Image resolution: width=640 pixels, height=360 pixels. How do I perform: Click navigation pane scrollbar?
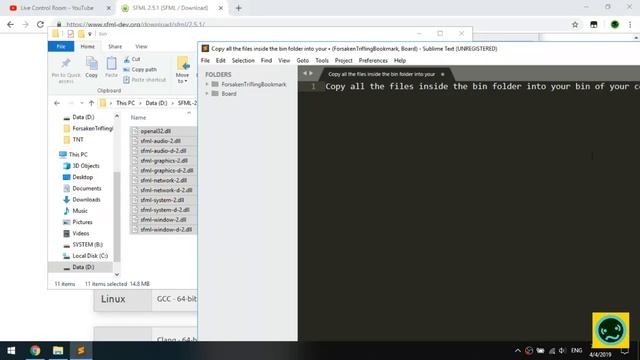(117, 216)
